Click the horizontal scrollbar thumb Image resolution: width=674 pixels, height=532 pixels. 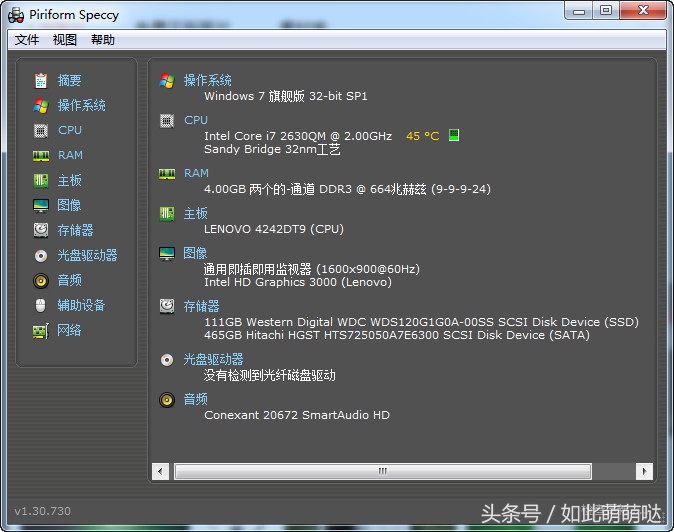[x=383, y=471]
